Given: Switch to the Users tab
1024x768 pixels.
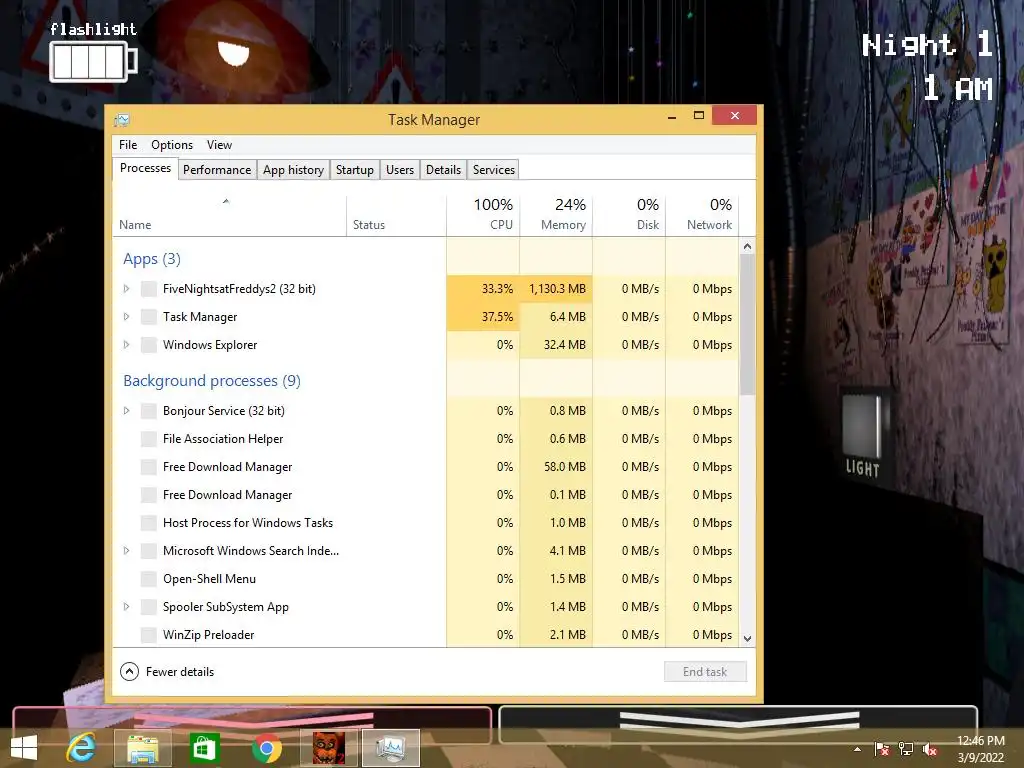Looking at the screenshot, I should tap(400, 170).
